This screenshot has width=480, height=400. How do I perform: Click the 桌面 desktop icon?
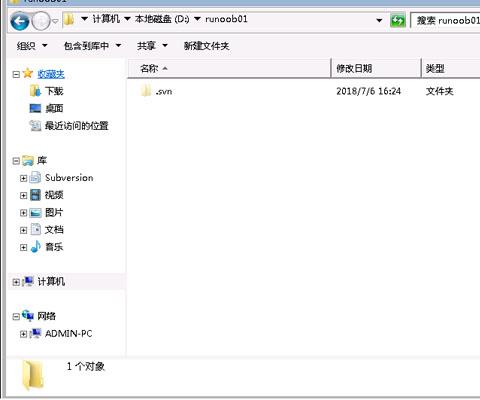[35, 108]
